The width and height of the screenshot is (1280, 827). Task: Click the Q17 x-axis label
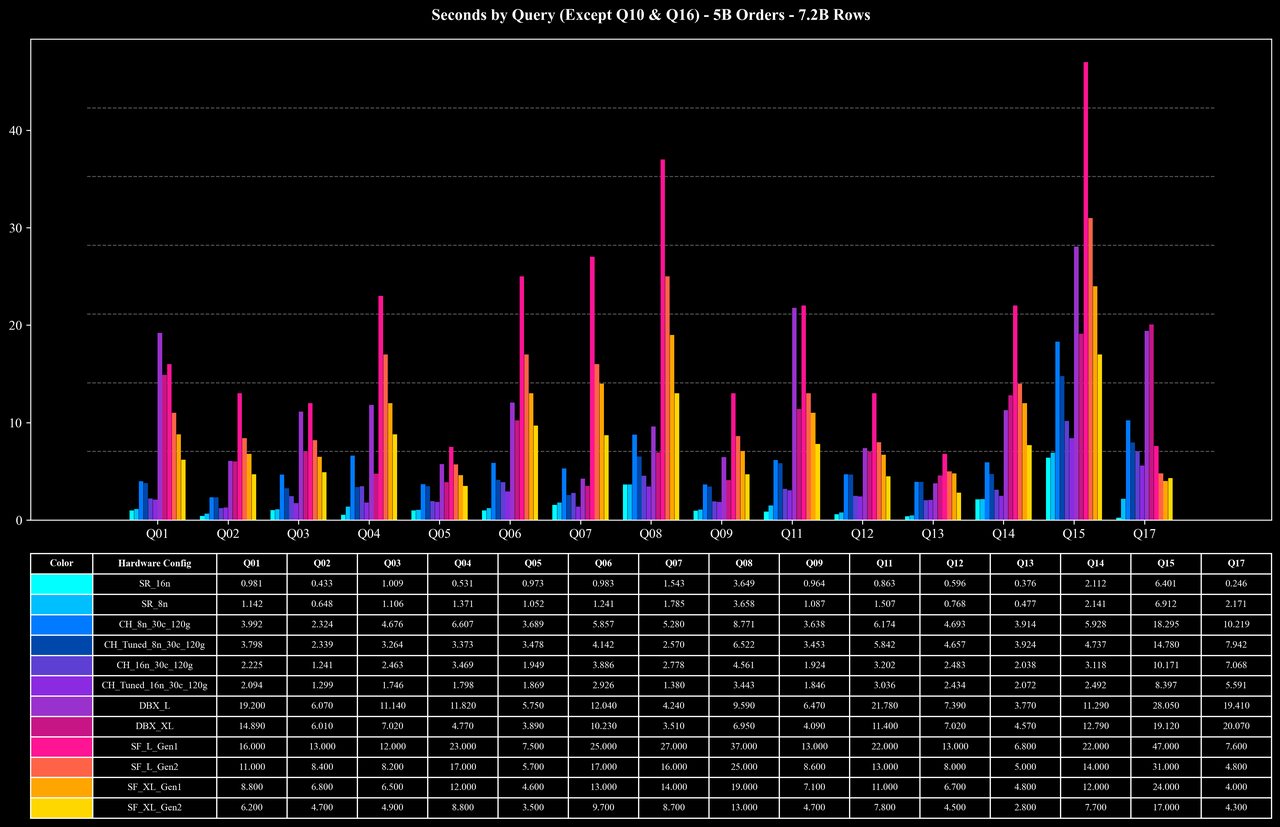point(1145,535)
